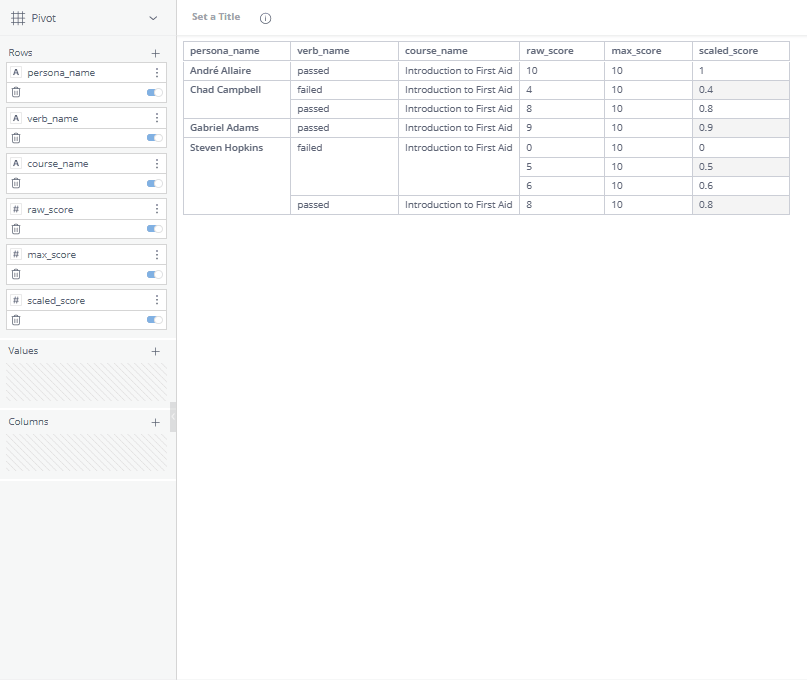
Task: Expand the verb_name options menu
Action: (x=157, y=118)
